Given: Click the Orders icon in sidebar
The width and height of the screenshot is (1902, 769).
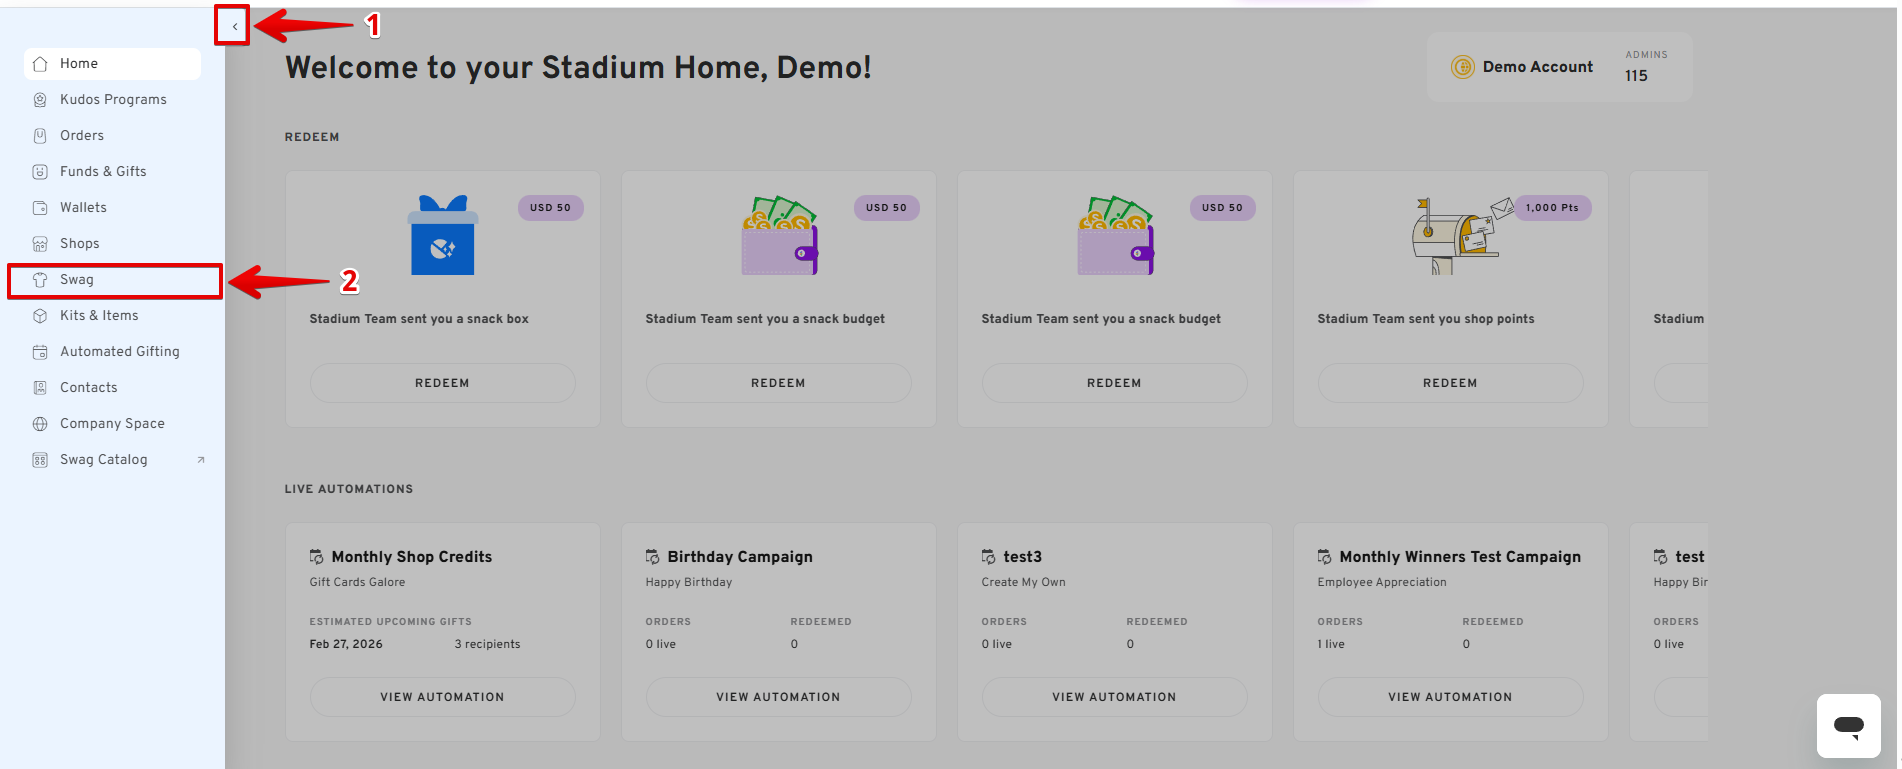Looking at the screenshot, I should click(40, 136).
